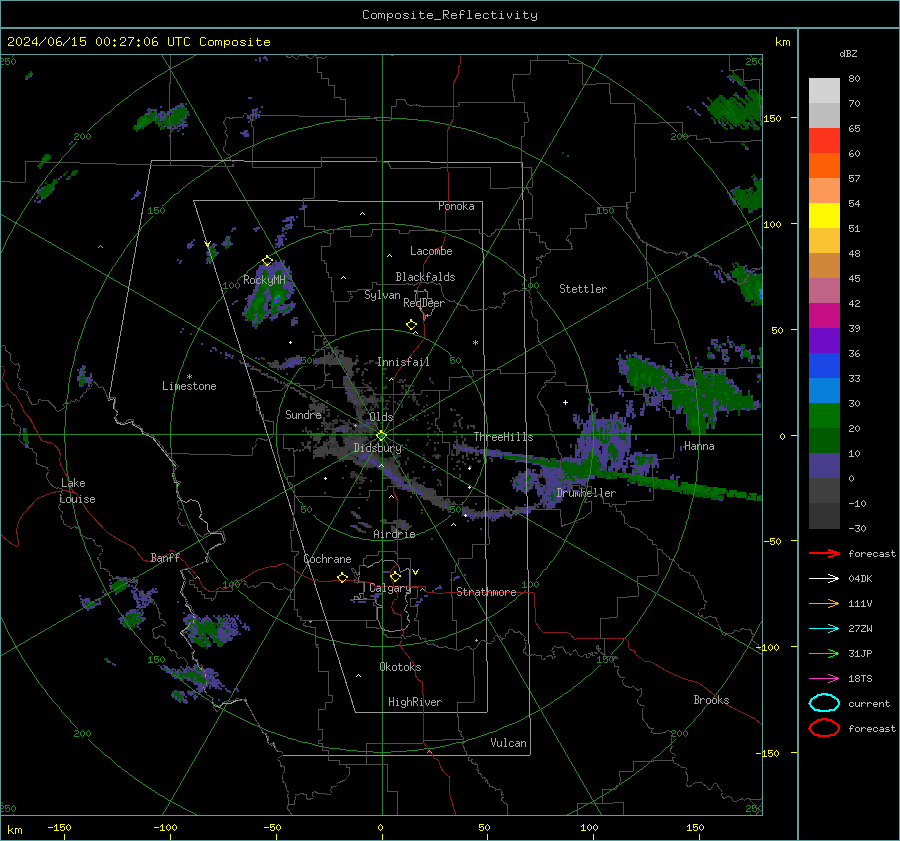The image size is (900, 841).
Task: Click yellow diamond marker above Calgary label
Action: coord(395,576)
